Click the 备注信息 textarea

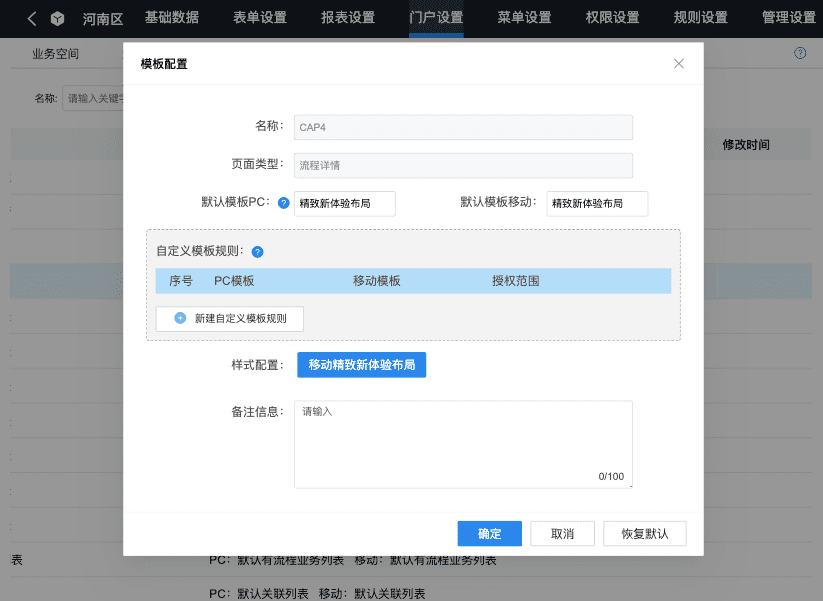(463, 445)
